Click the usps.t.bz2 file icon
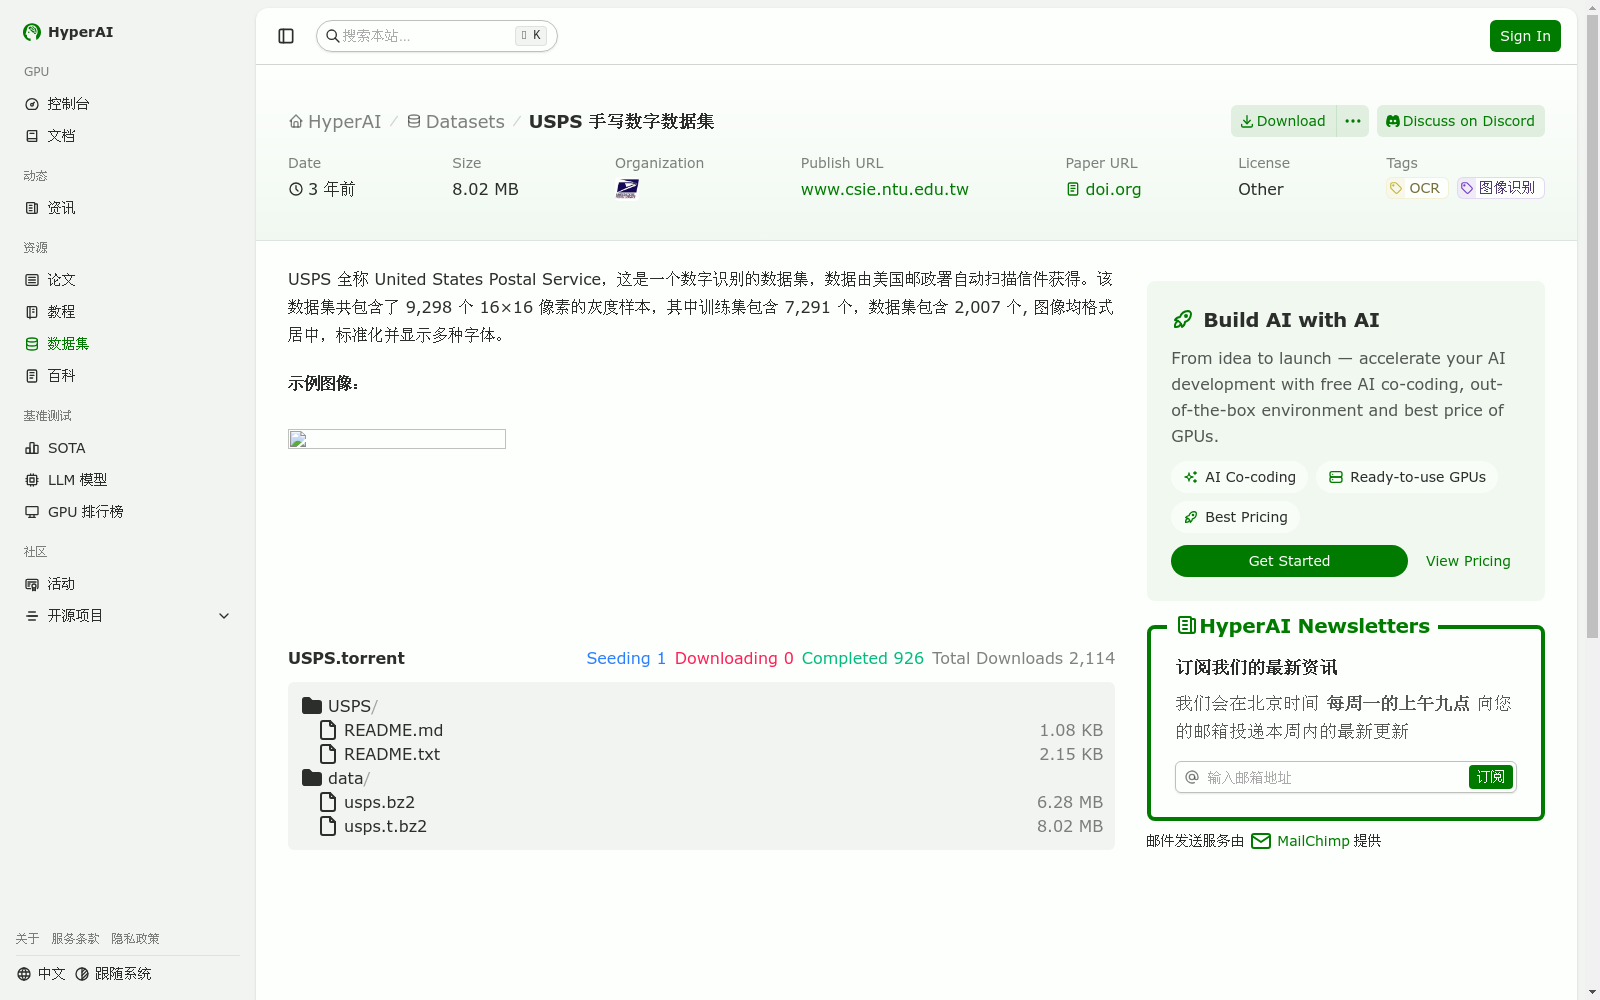Viewport: 1600px width, 1000px height. pyautogui.click(x=328, y=826)
